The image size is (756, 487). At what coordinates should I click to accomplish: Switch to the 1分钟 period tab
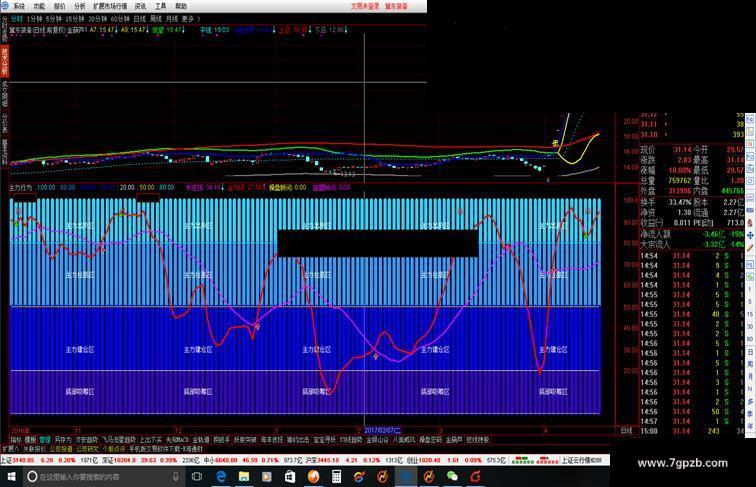[x=34, y=19]
